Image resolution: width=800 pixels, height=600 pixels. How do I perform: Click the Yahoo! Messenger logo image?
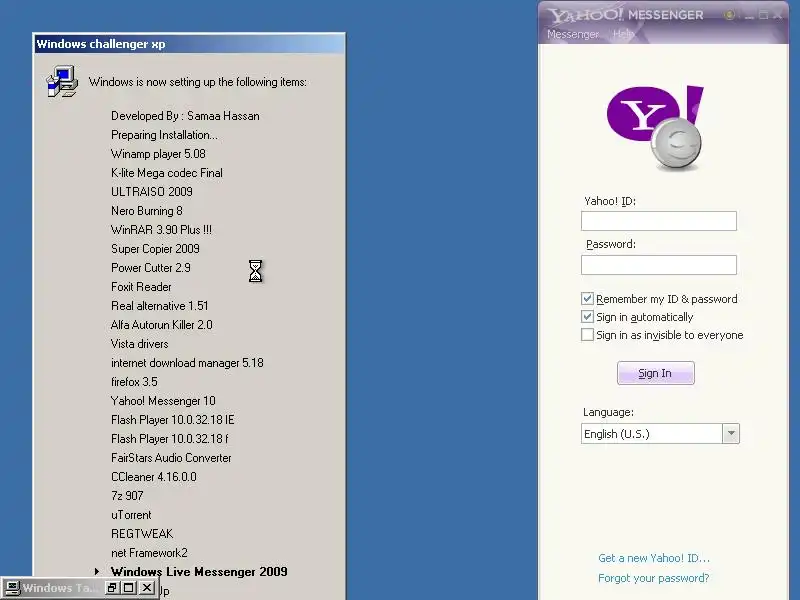point(655,128)
